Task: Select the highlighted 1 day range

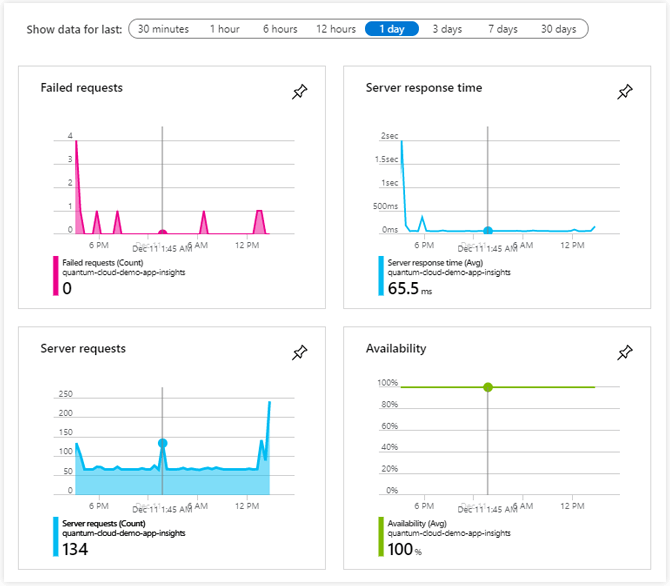Action: click(x=392, y=29)
